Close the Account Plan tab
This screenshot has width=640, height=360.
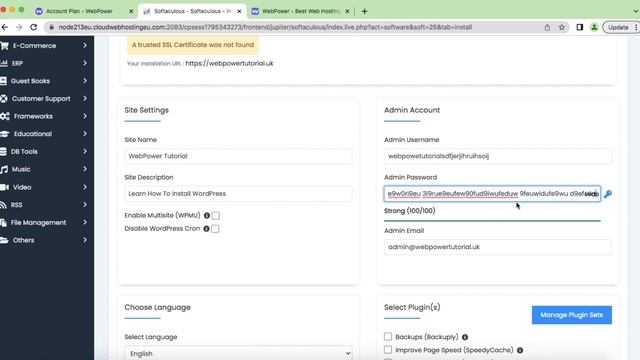131,11
